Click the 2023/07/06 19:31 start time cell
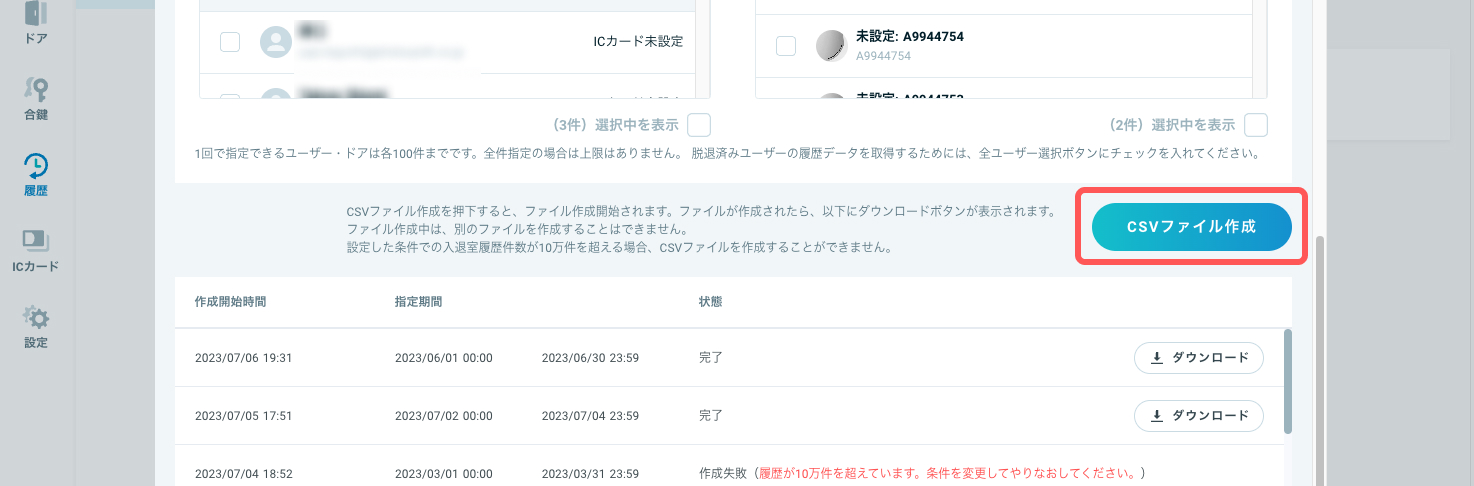Viewport: 1474px width, 486px height. click(243, 358)
